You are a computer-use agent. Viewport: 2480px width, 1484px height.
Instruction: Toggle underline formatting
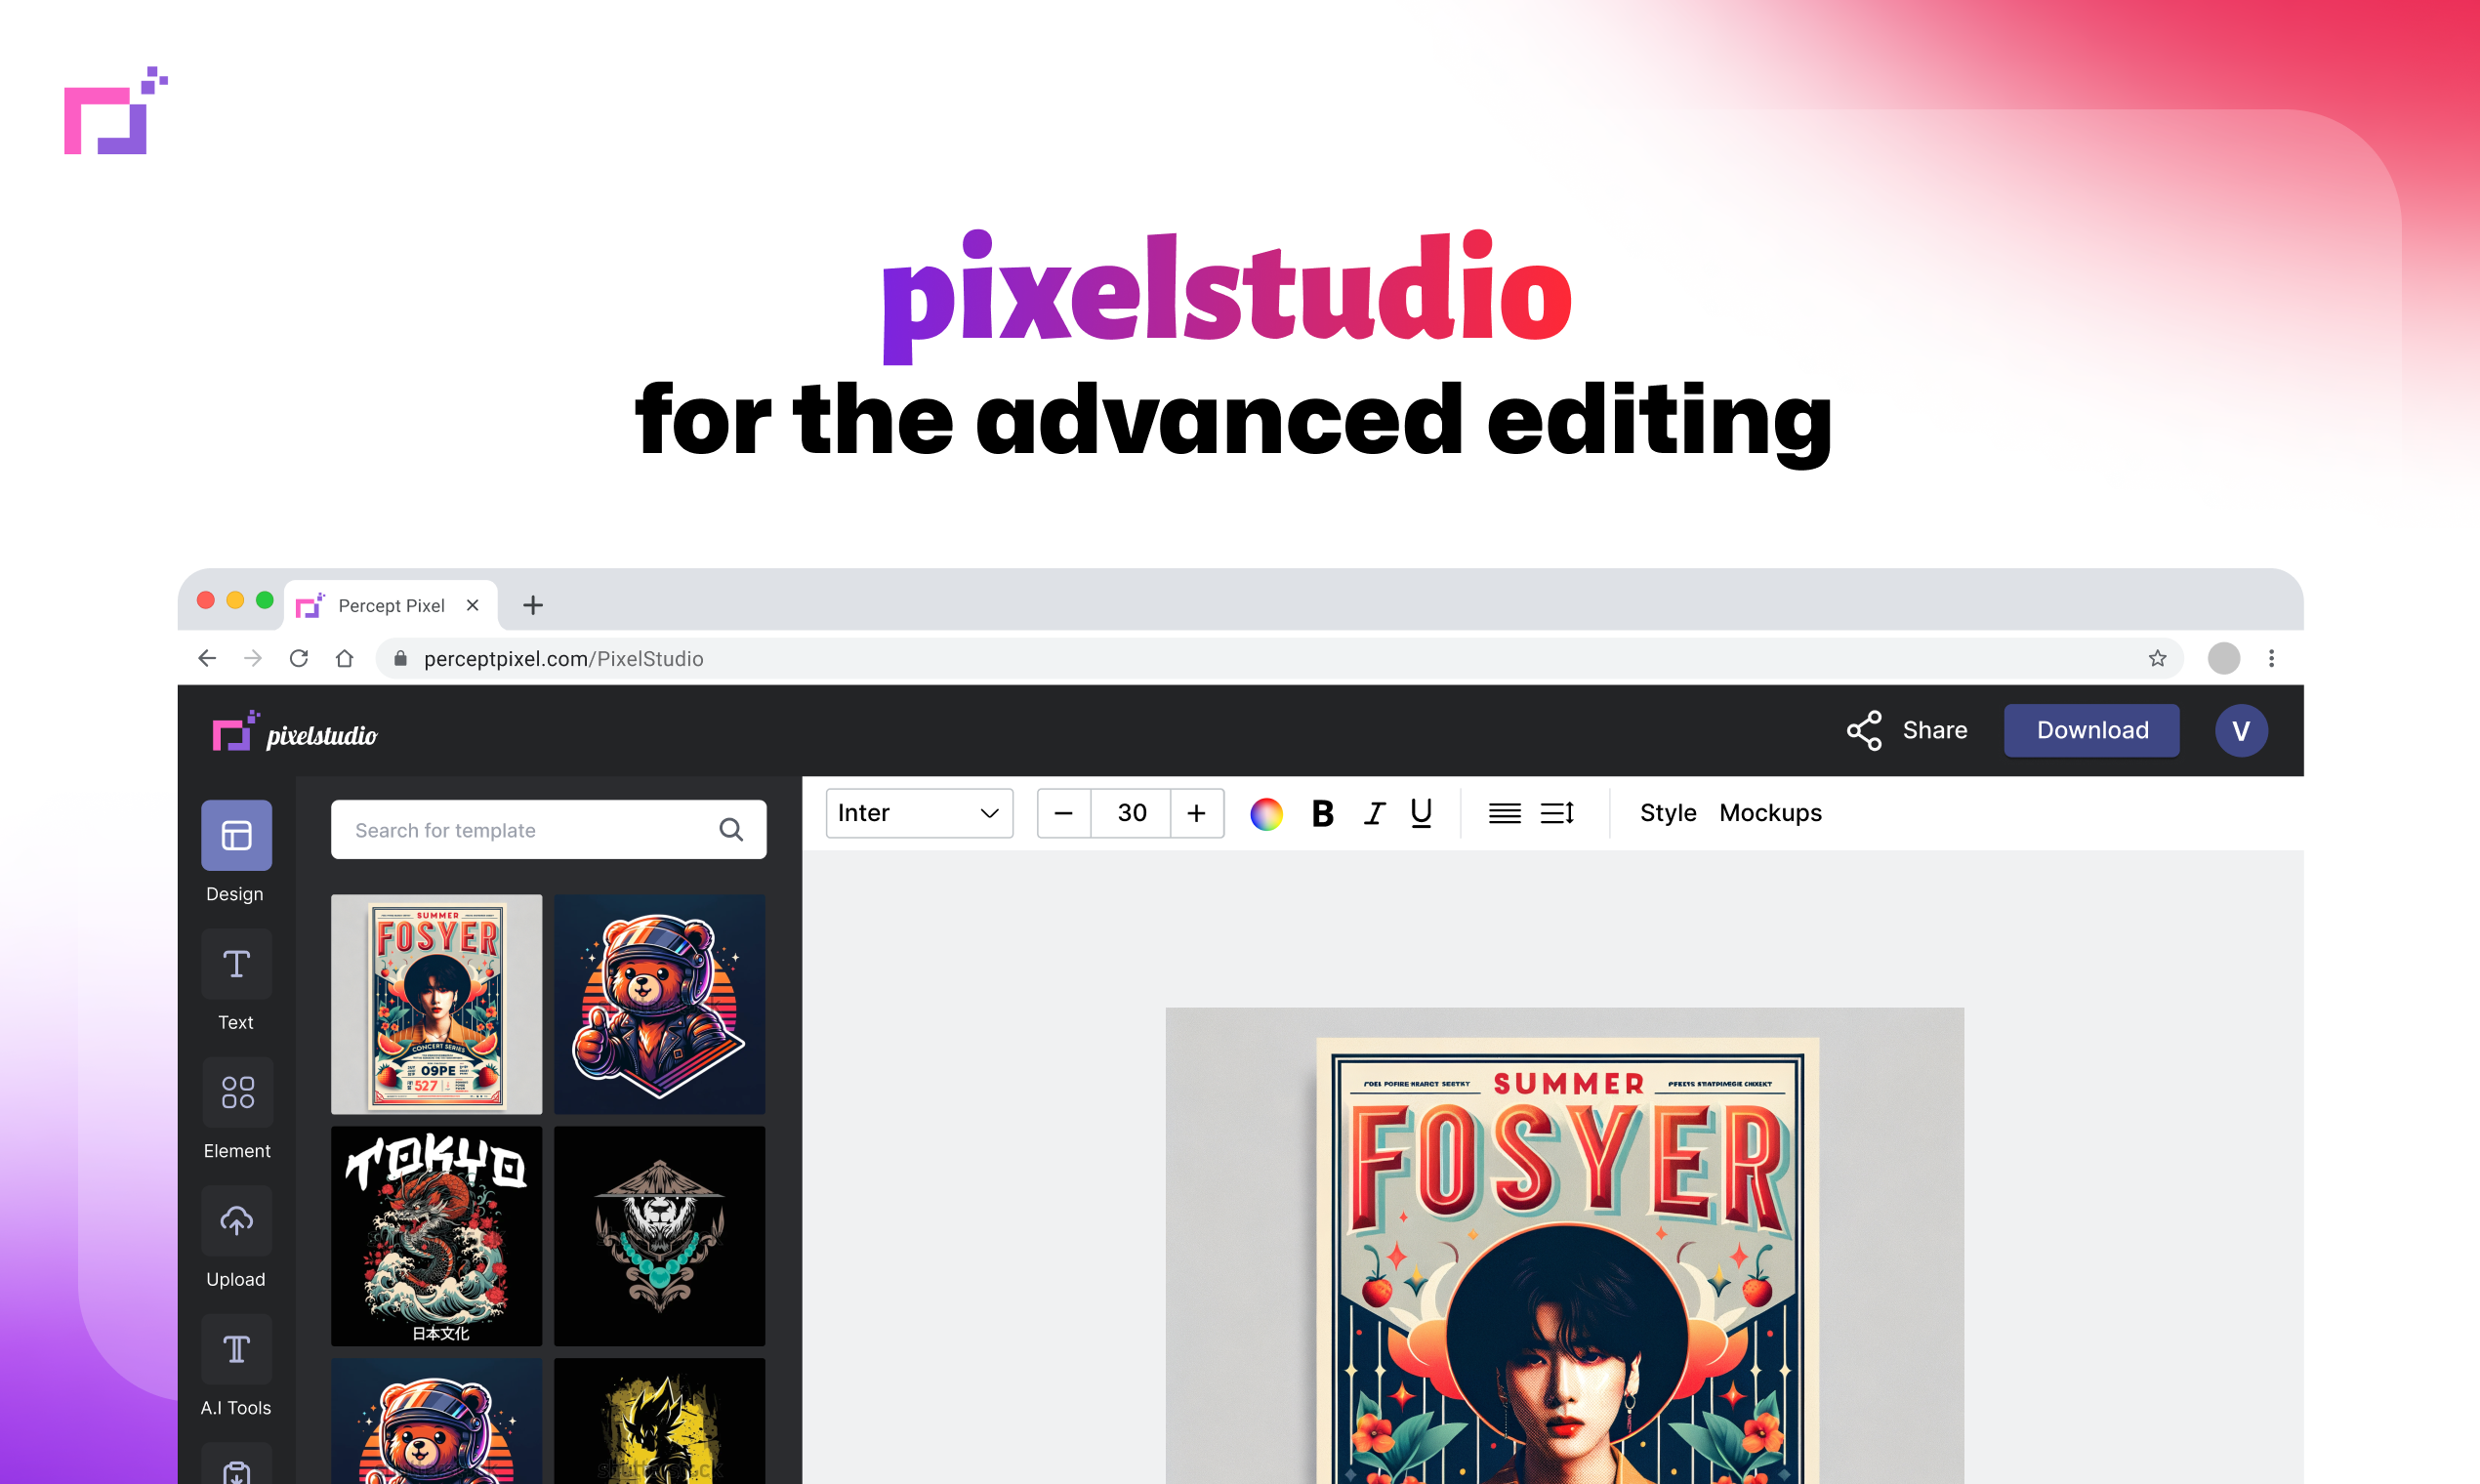(x=1421, y=813)
